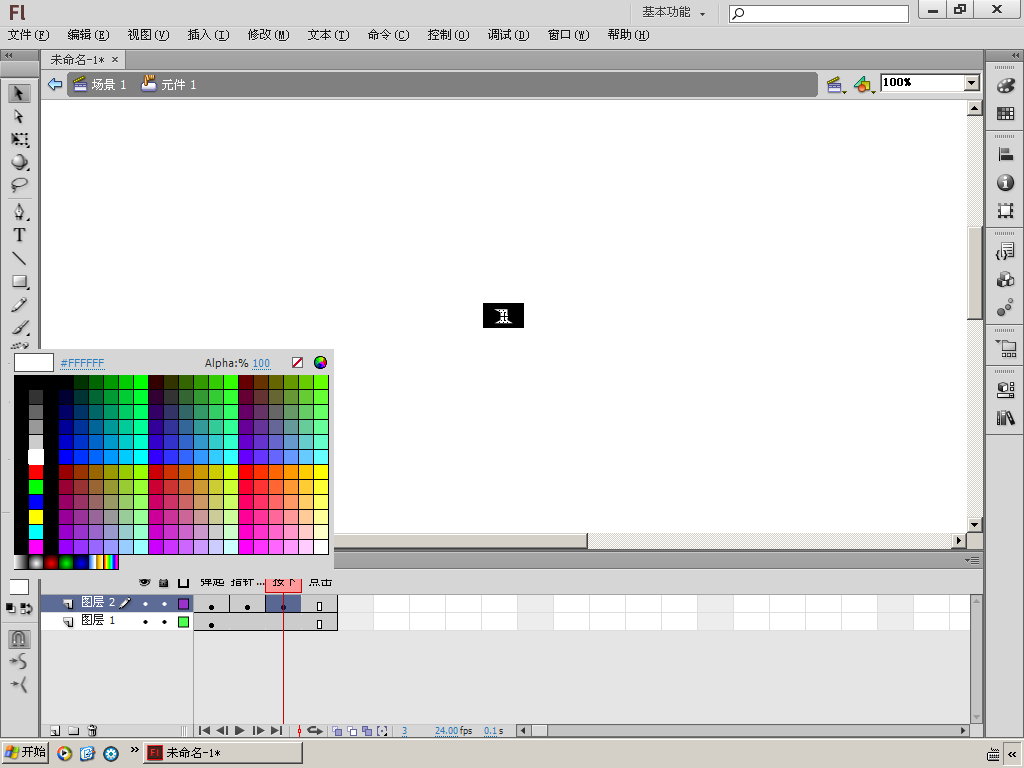
Task: Select the no color slashed swatch
Action: coord(297,362)
